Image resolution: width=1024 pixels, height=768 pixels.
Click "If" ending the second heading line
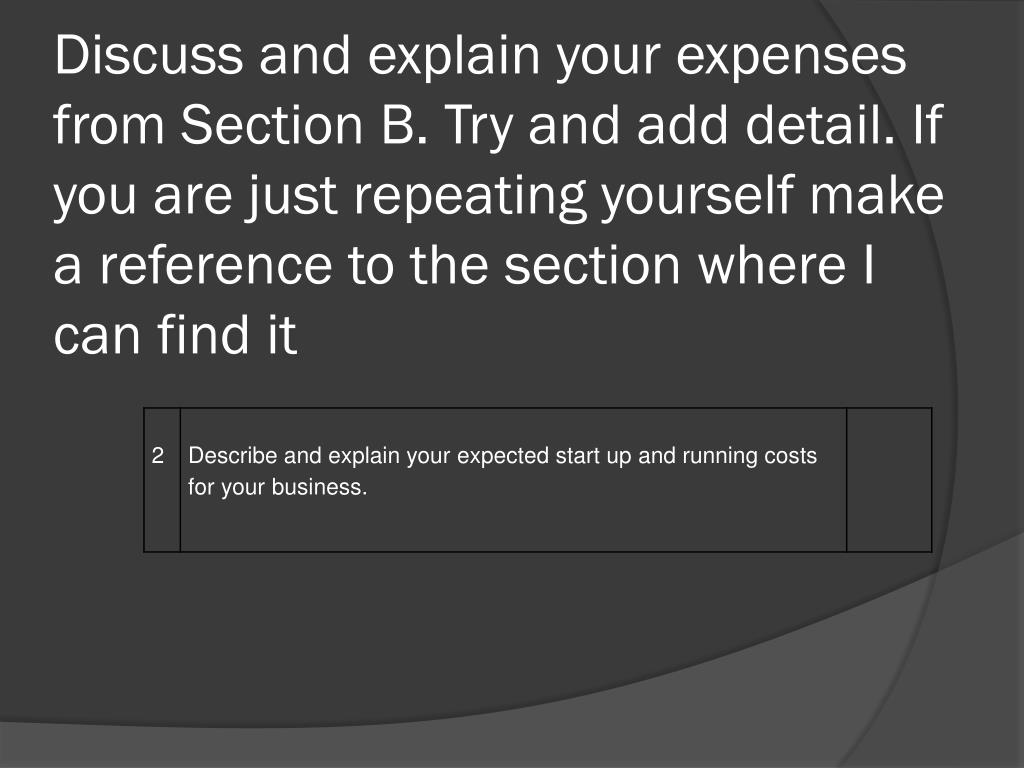[925, 127]
